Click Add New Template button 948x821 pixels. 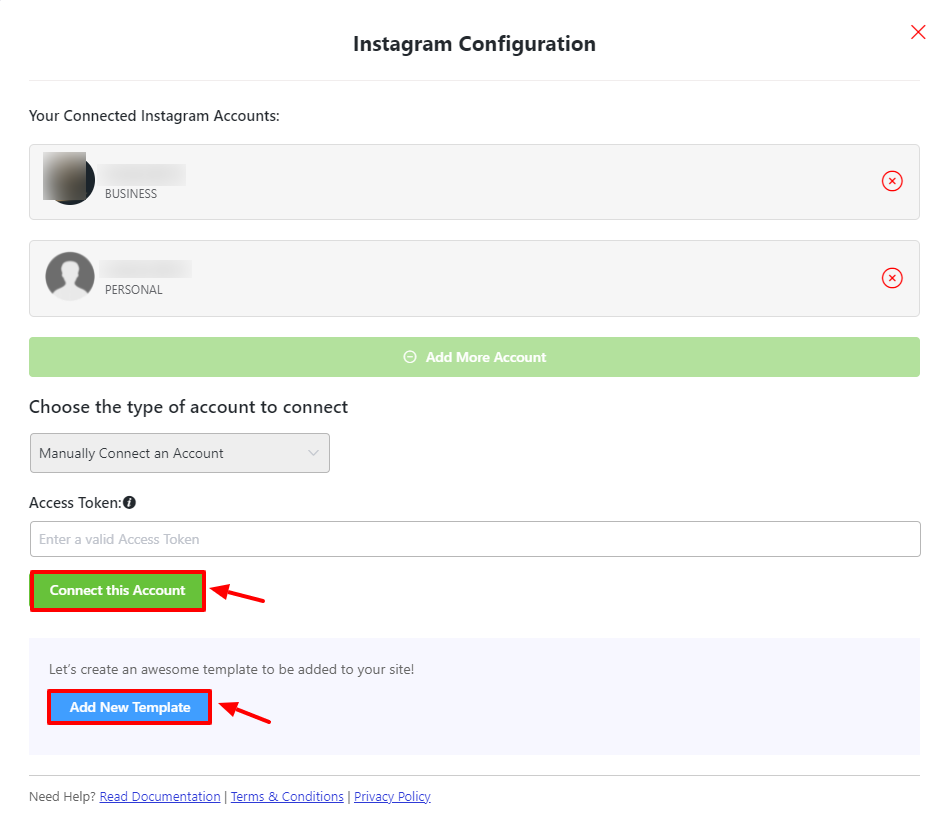click(x=129, y=707)
